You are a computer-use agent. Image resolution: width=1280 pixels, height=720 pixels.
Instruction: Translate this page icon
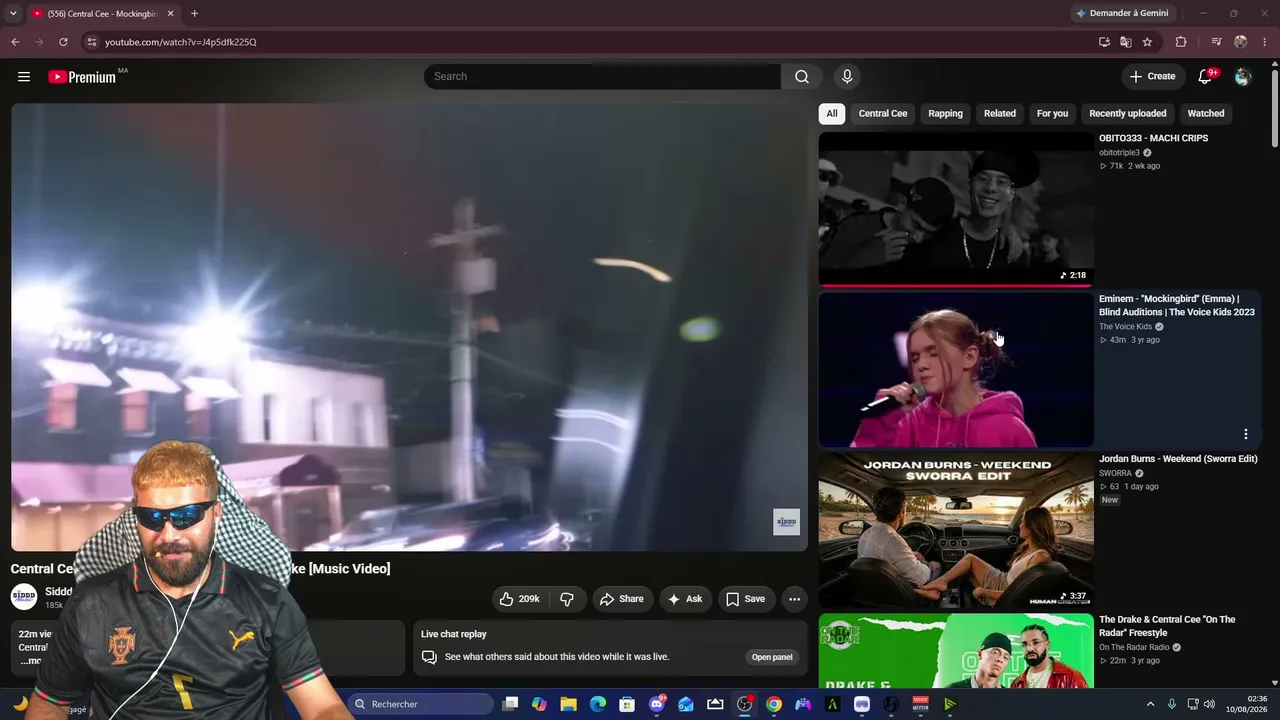(x=1126, y=42)
